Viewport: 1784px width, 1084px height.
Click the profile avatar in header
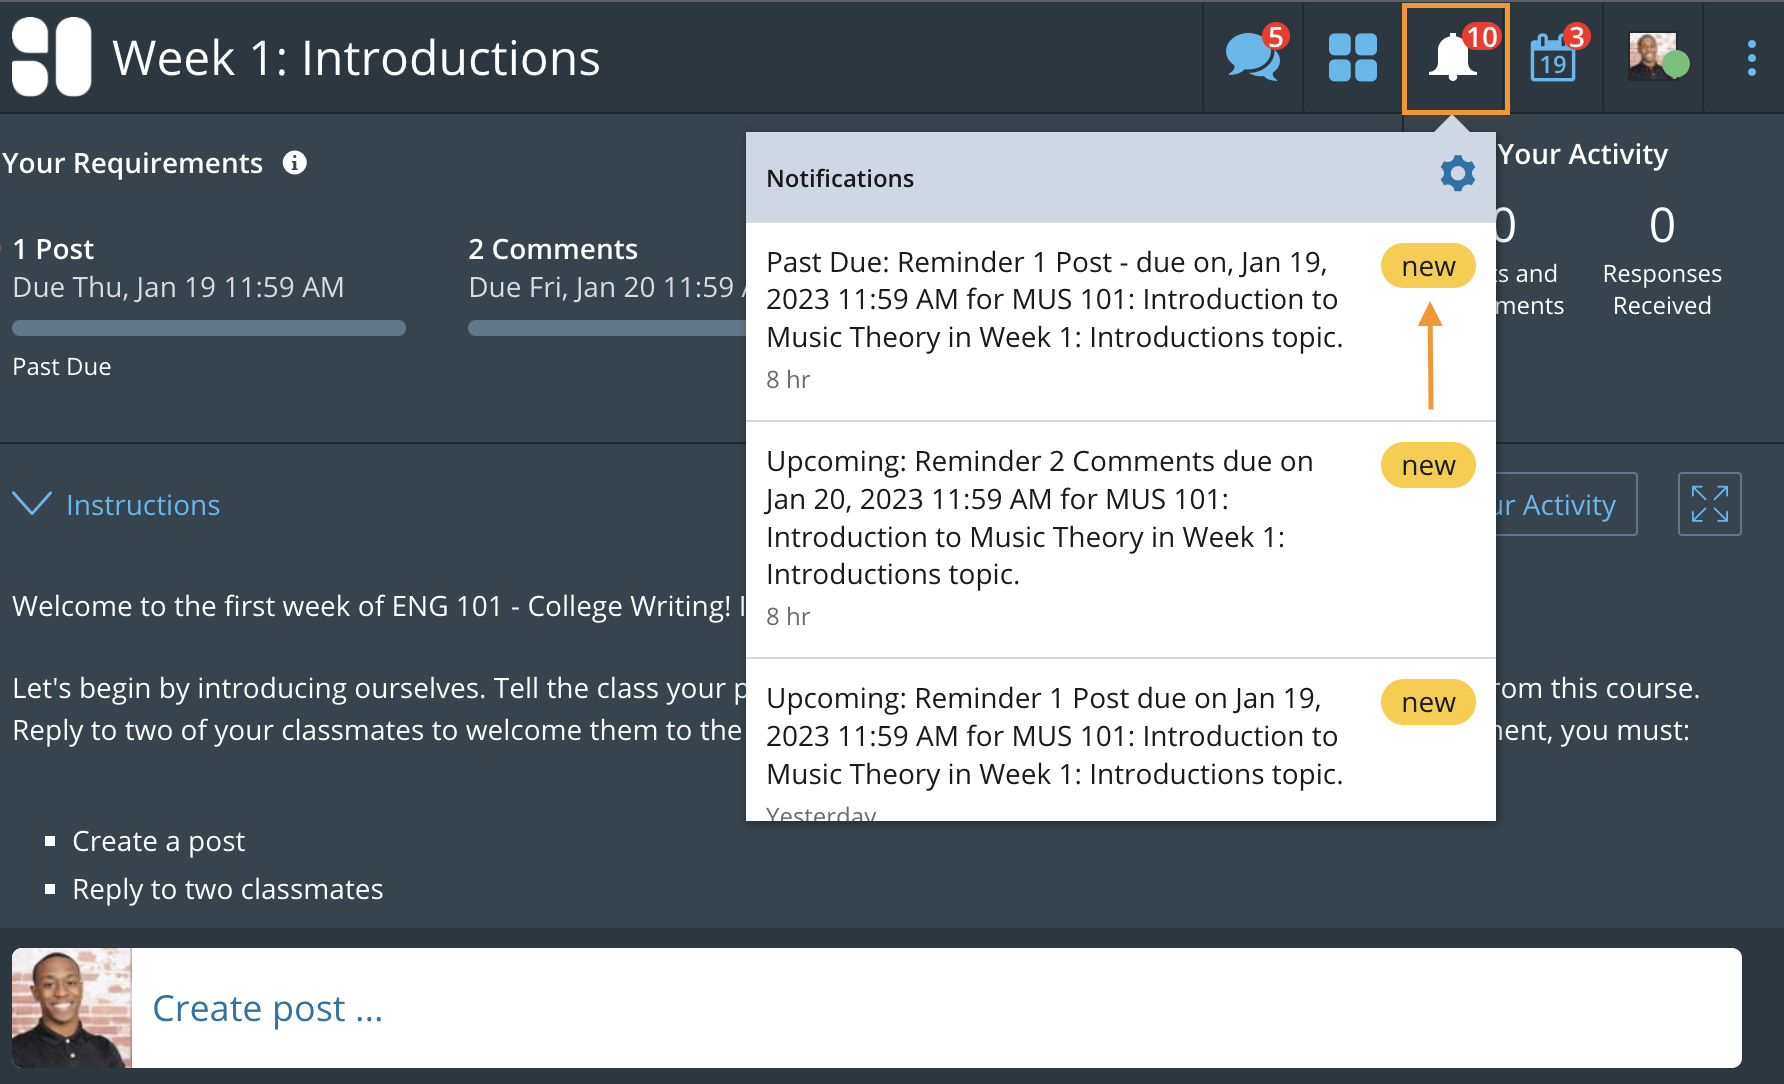pos(1653,57)
